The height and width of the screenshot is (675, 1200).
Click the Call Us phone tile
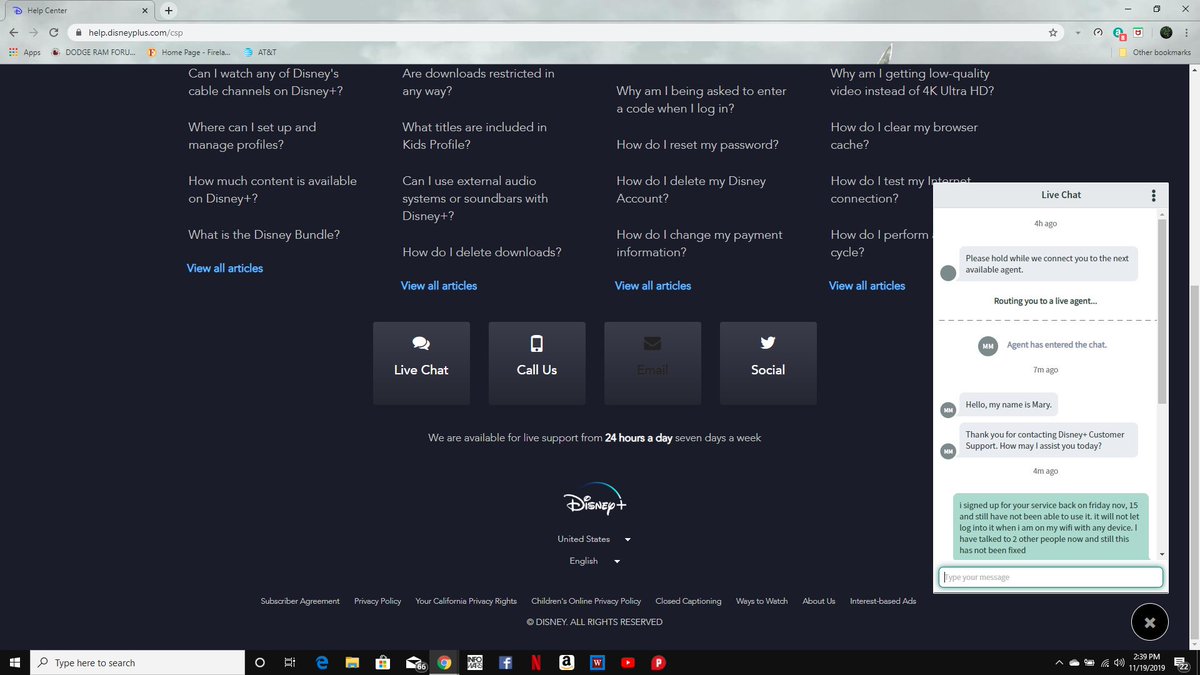pyautogui.click(x=537, y=363)
